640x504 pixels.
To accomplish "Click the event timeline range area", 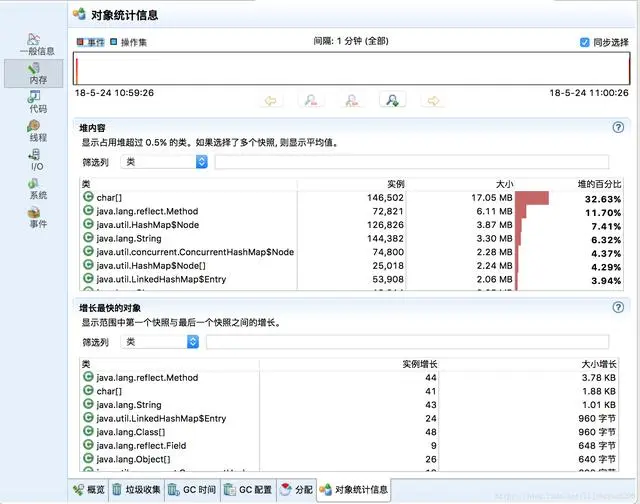I will click(x=351, y=69).
